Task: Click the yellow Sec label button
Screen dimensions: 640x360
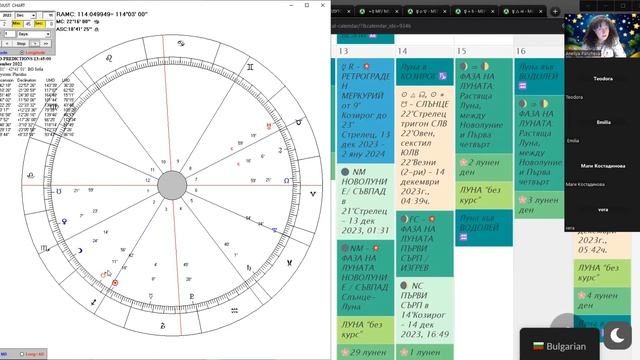Action: point(40,24)
